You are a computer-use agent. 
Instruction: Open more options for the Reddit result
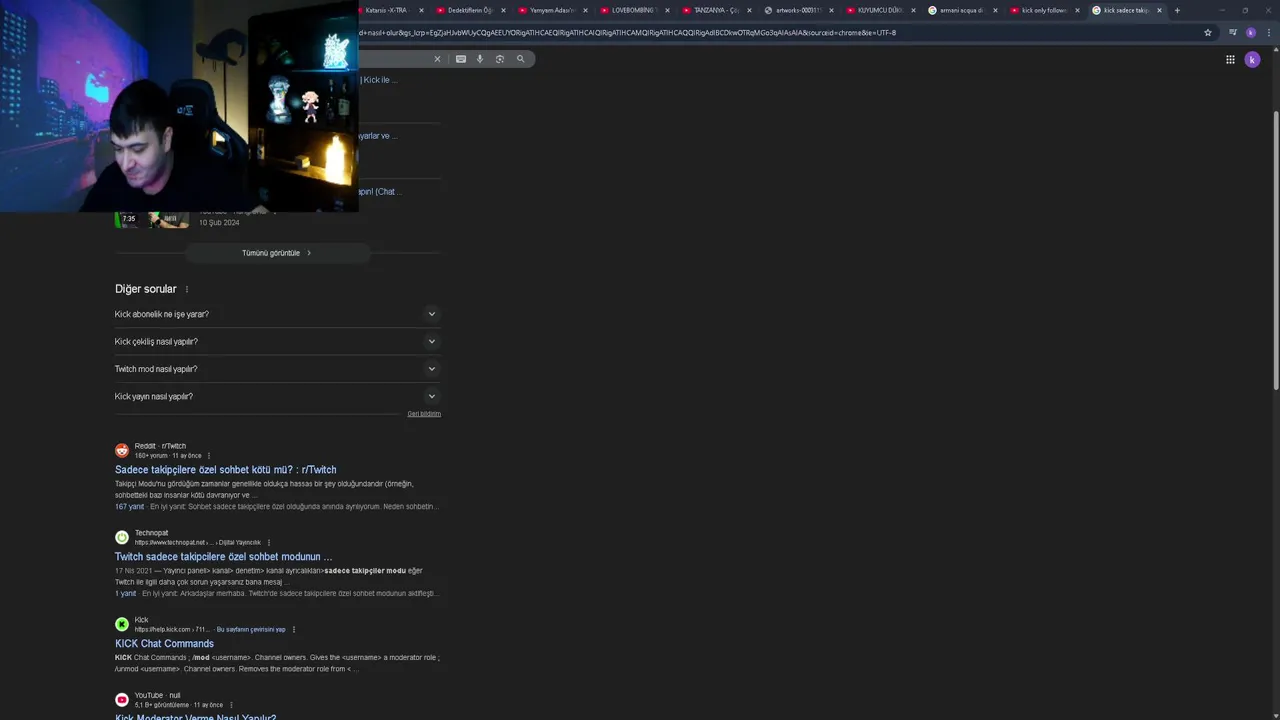(209, 456)
